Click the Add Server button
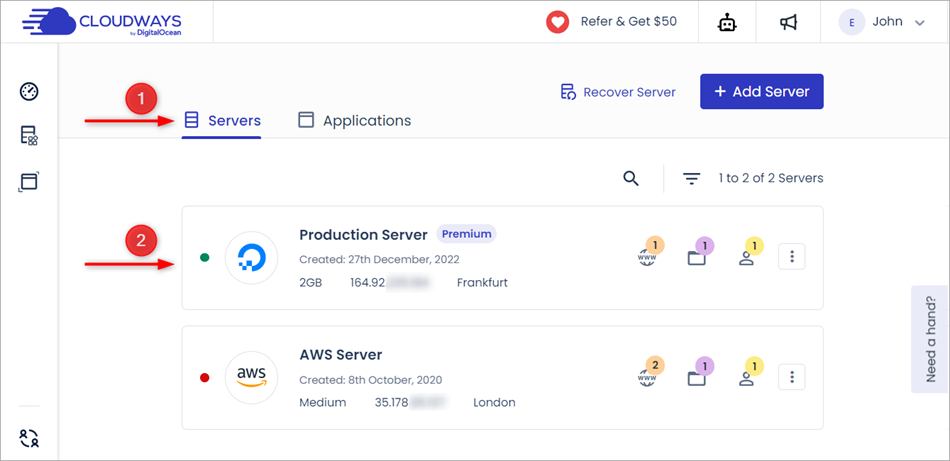Viewport: 950px width, 461px height. (761, 91)
